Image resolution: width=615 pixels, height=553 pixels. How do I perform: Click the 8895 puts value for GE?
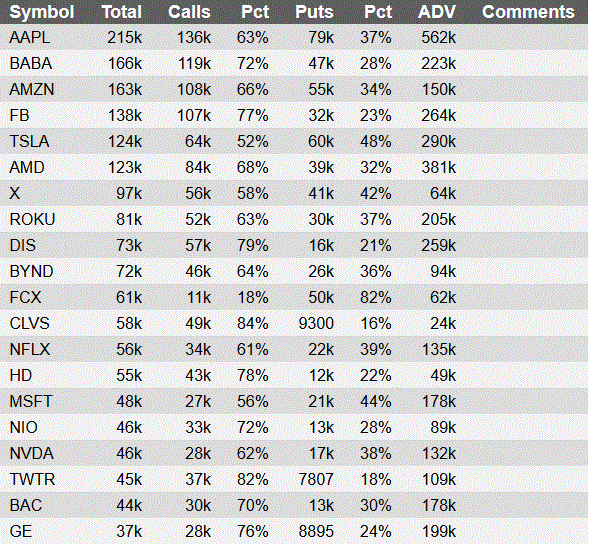pos(316,531)
